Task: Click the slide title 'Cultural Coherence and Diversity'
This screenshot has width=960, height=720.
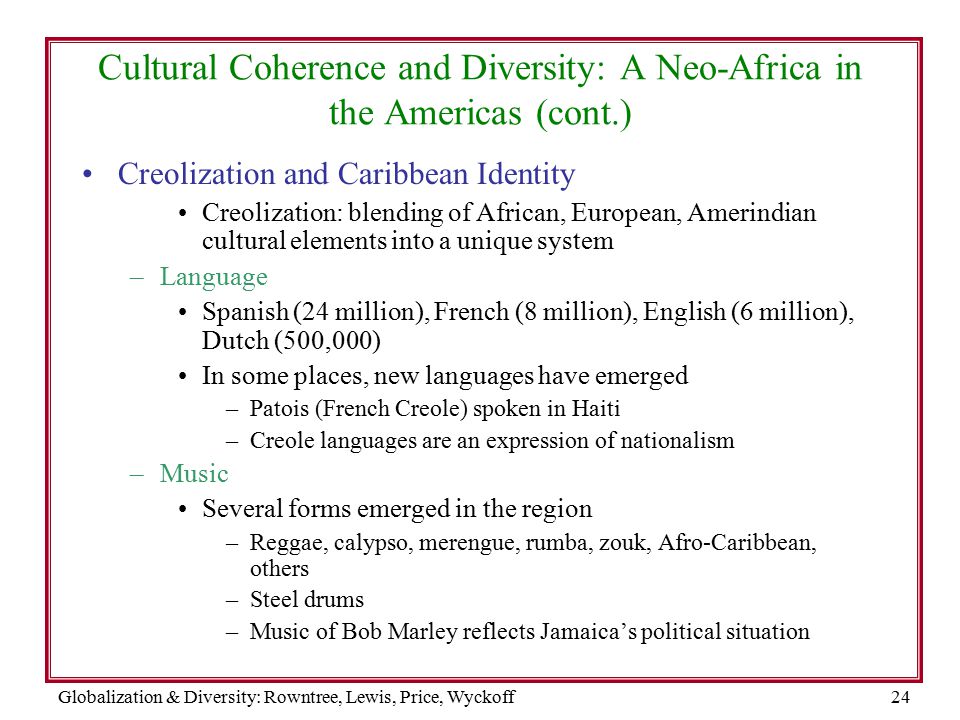Action: coord(479,90)
